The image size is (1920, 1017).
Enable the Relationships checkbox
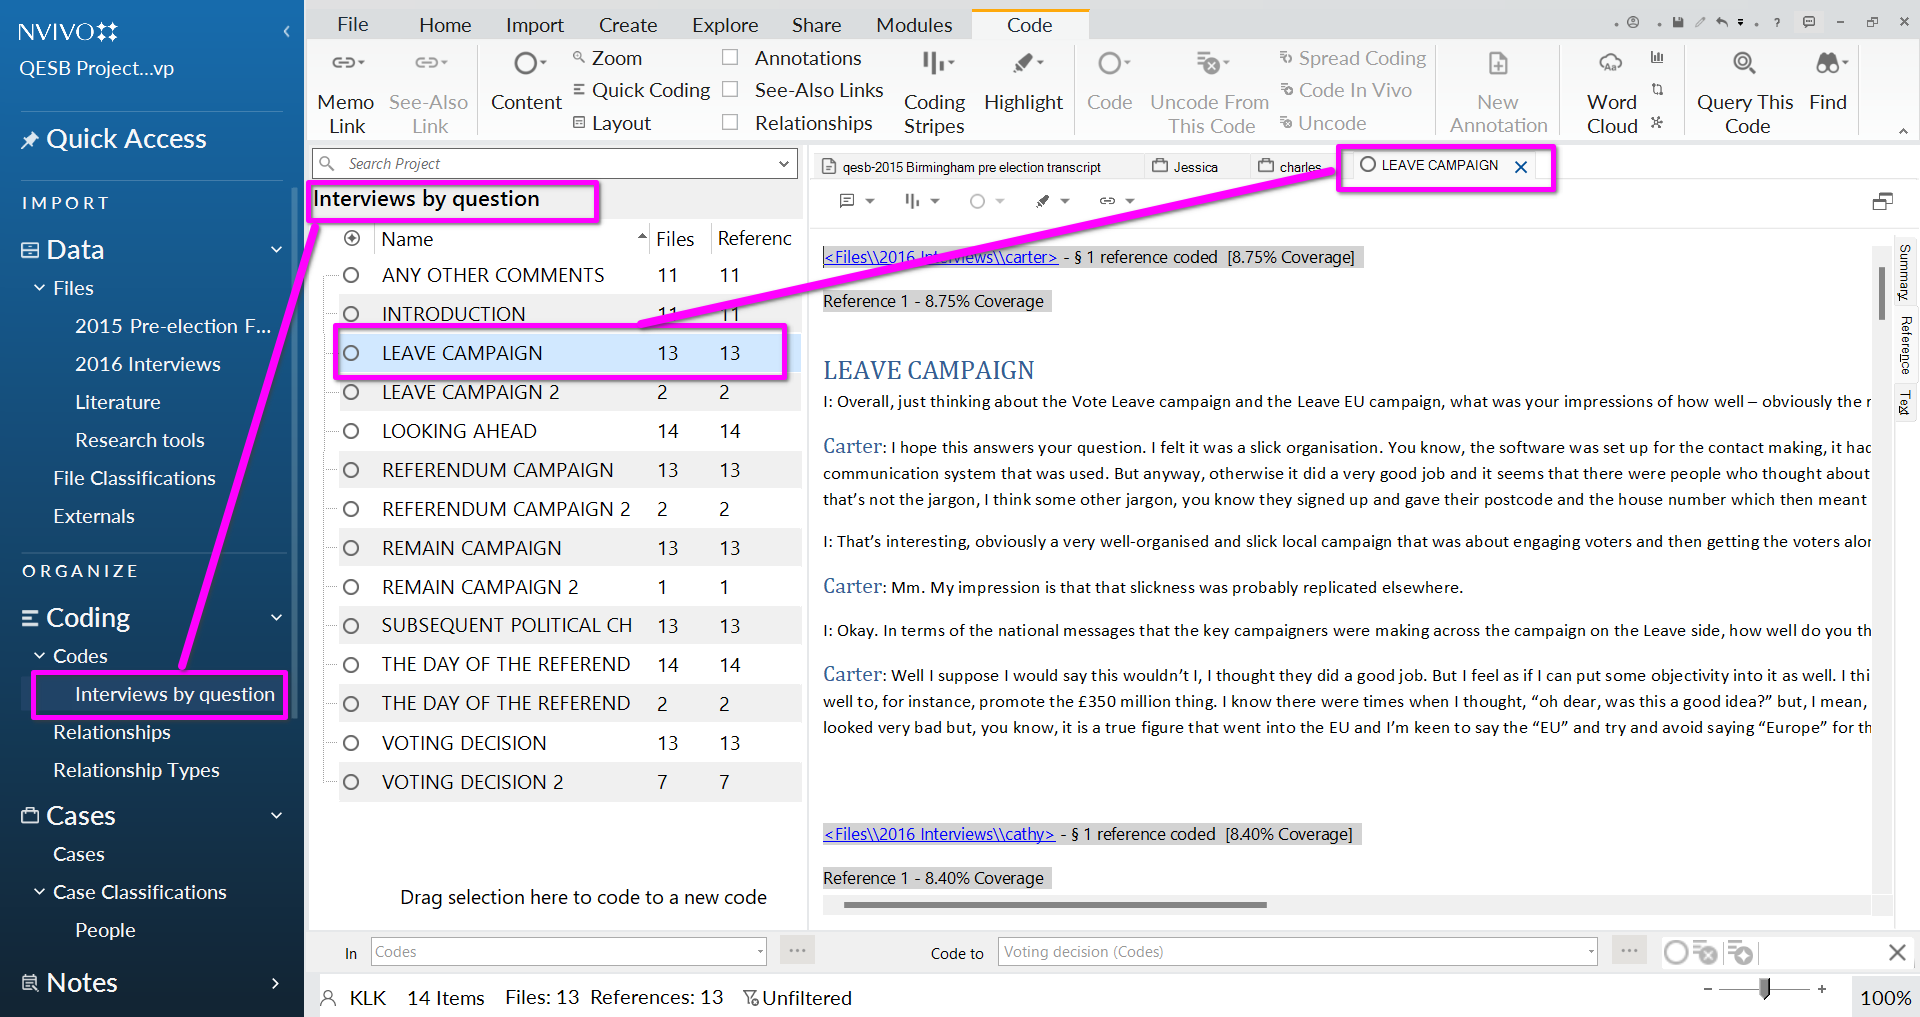(730, 123)
